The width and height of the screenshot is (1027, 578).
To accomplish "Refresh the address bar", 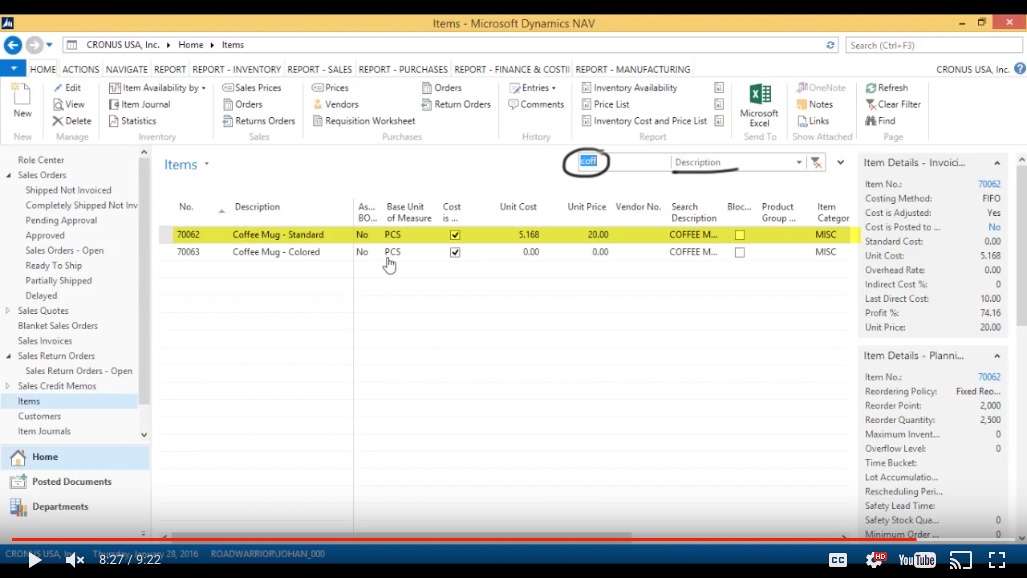I will pyautogui.click(x=831, y=45).
